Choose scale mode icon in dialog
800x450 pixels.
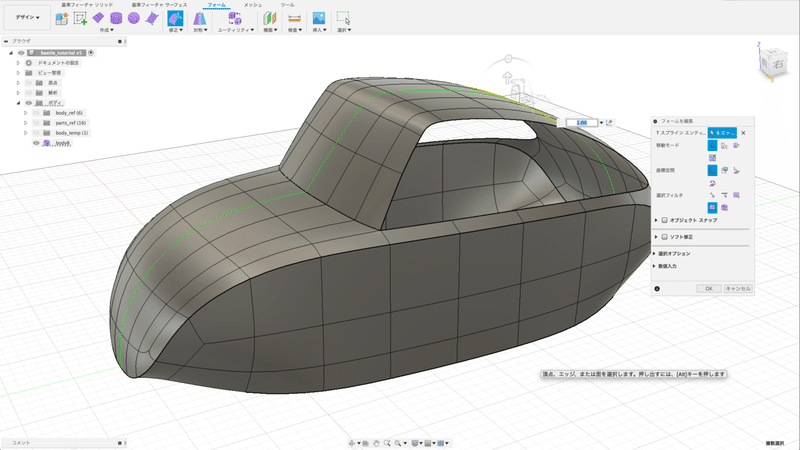click(712, 158)
